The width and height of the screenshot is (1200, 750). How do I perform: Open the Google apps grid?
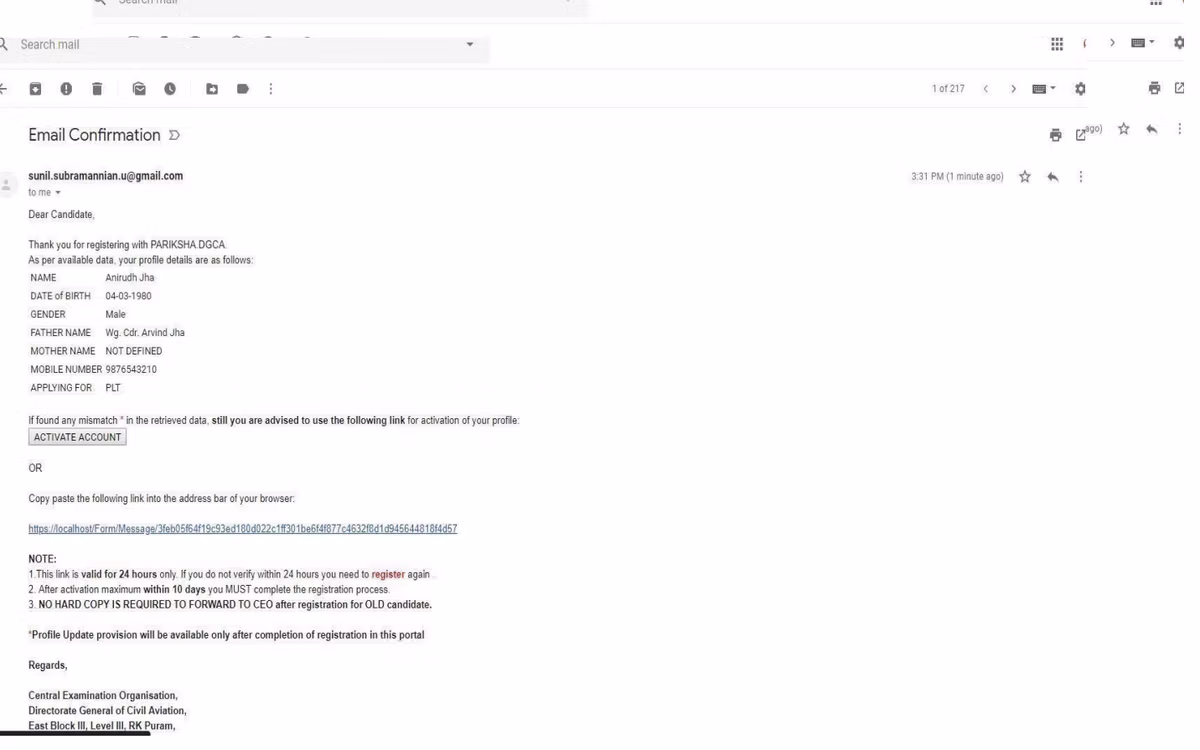pos(1057,44)
